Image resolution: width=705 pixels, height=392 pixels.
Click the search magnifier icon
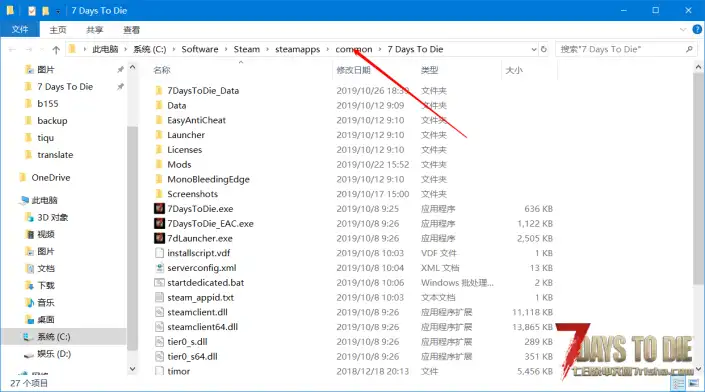[x=689, y=49]
